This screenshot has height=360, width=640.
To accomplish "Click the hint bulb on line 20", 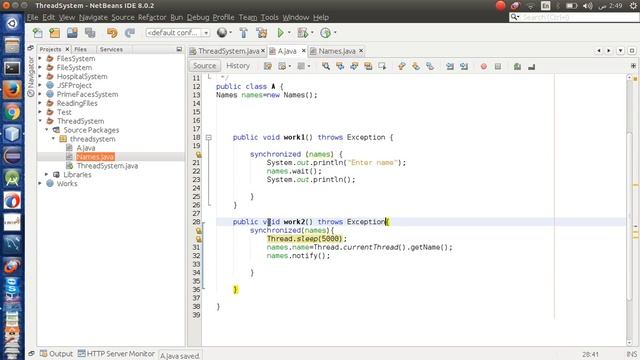I will (198, 154).
